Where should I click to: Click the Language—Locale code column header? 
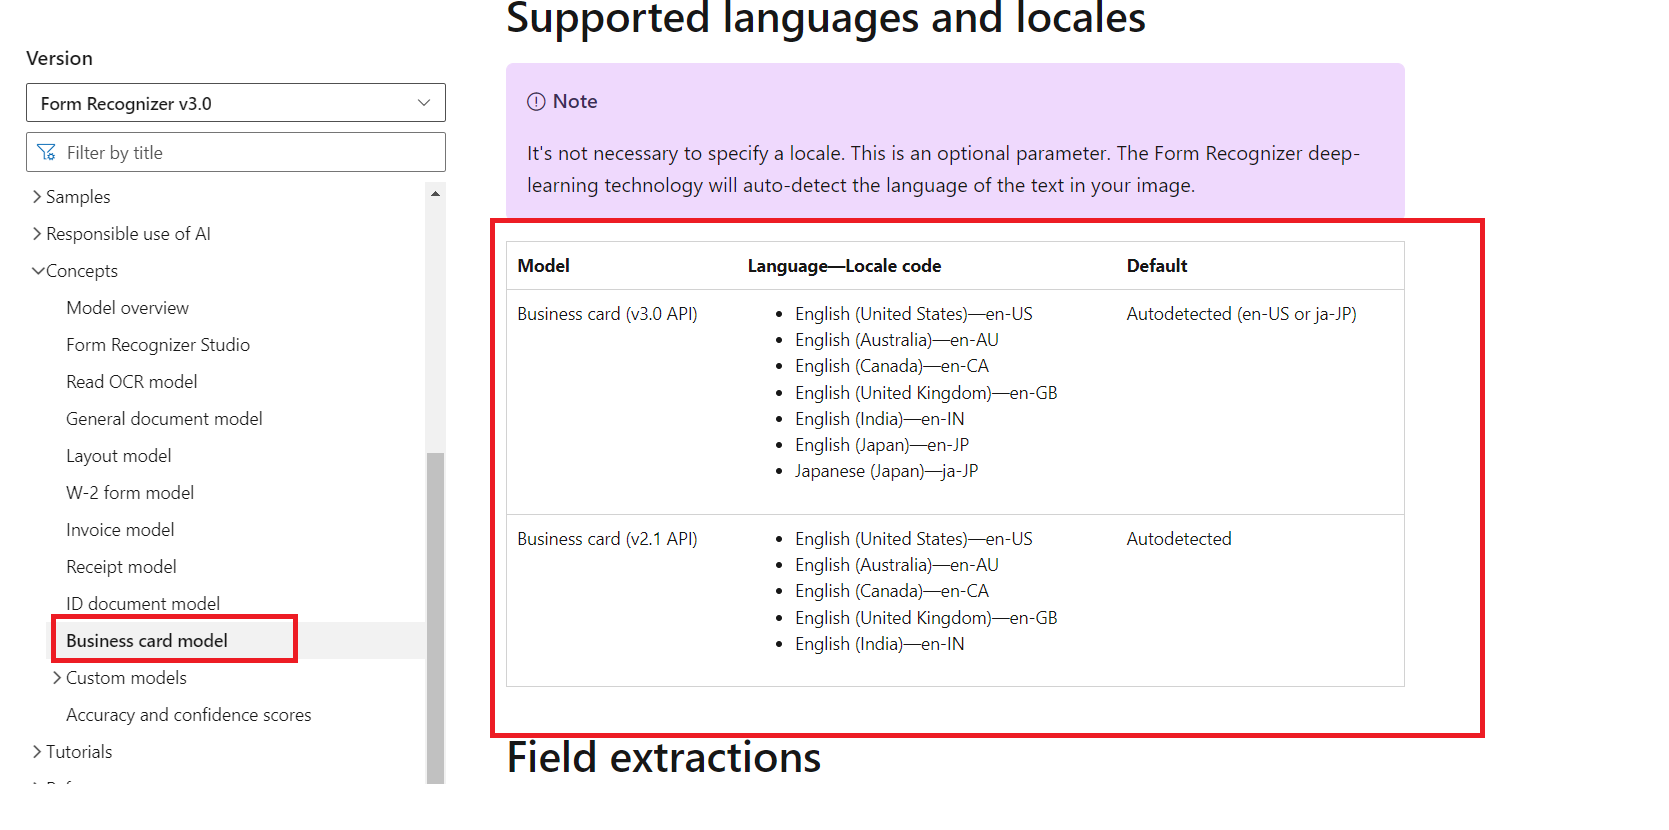(x=844, y=266)
